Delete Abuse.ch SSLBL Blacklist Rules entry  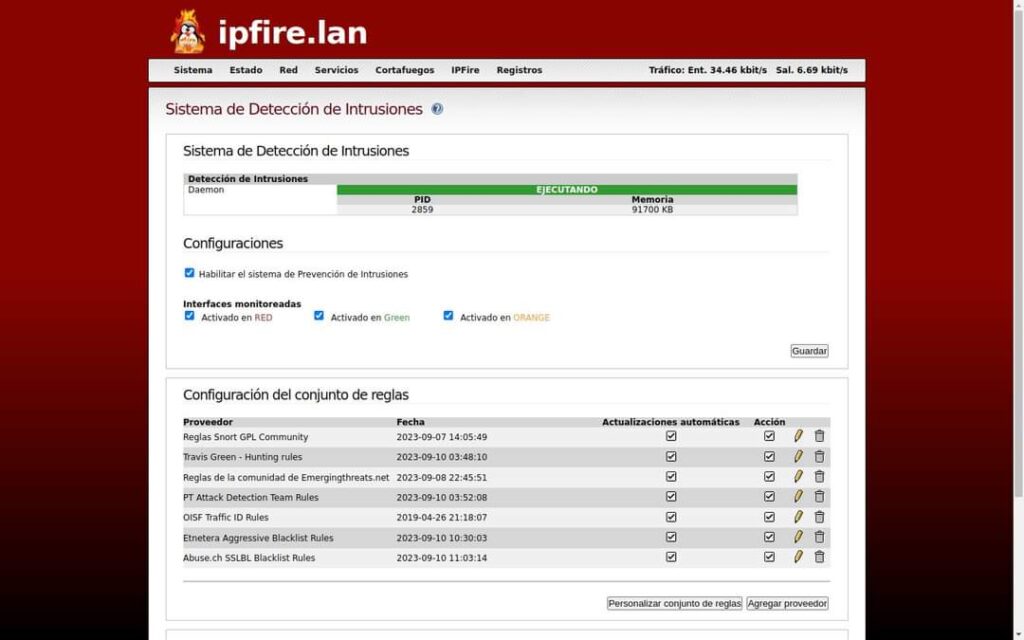(x=819, y=557)
